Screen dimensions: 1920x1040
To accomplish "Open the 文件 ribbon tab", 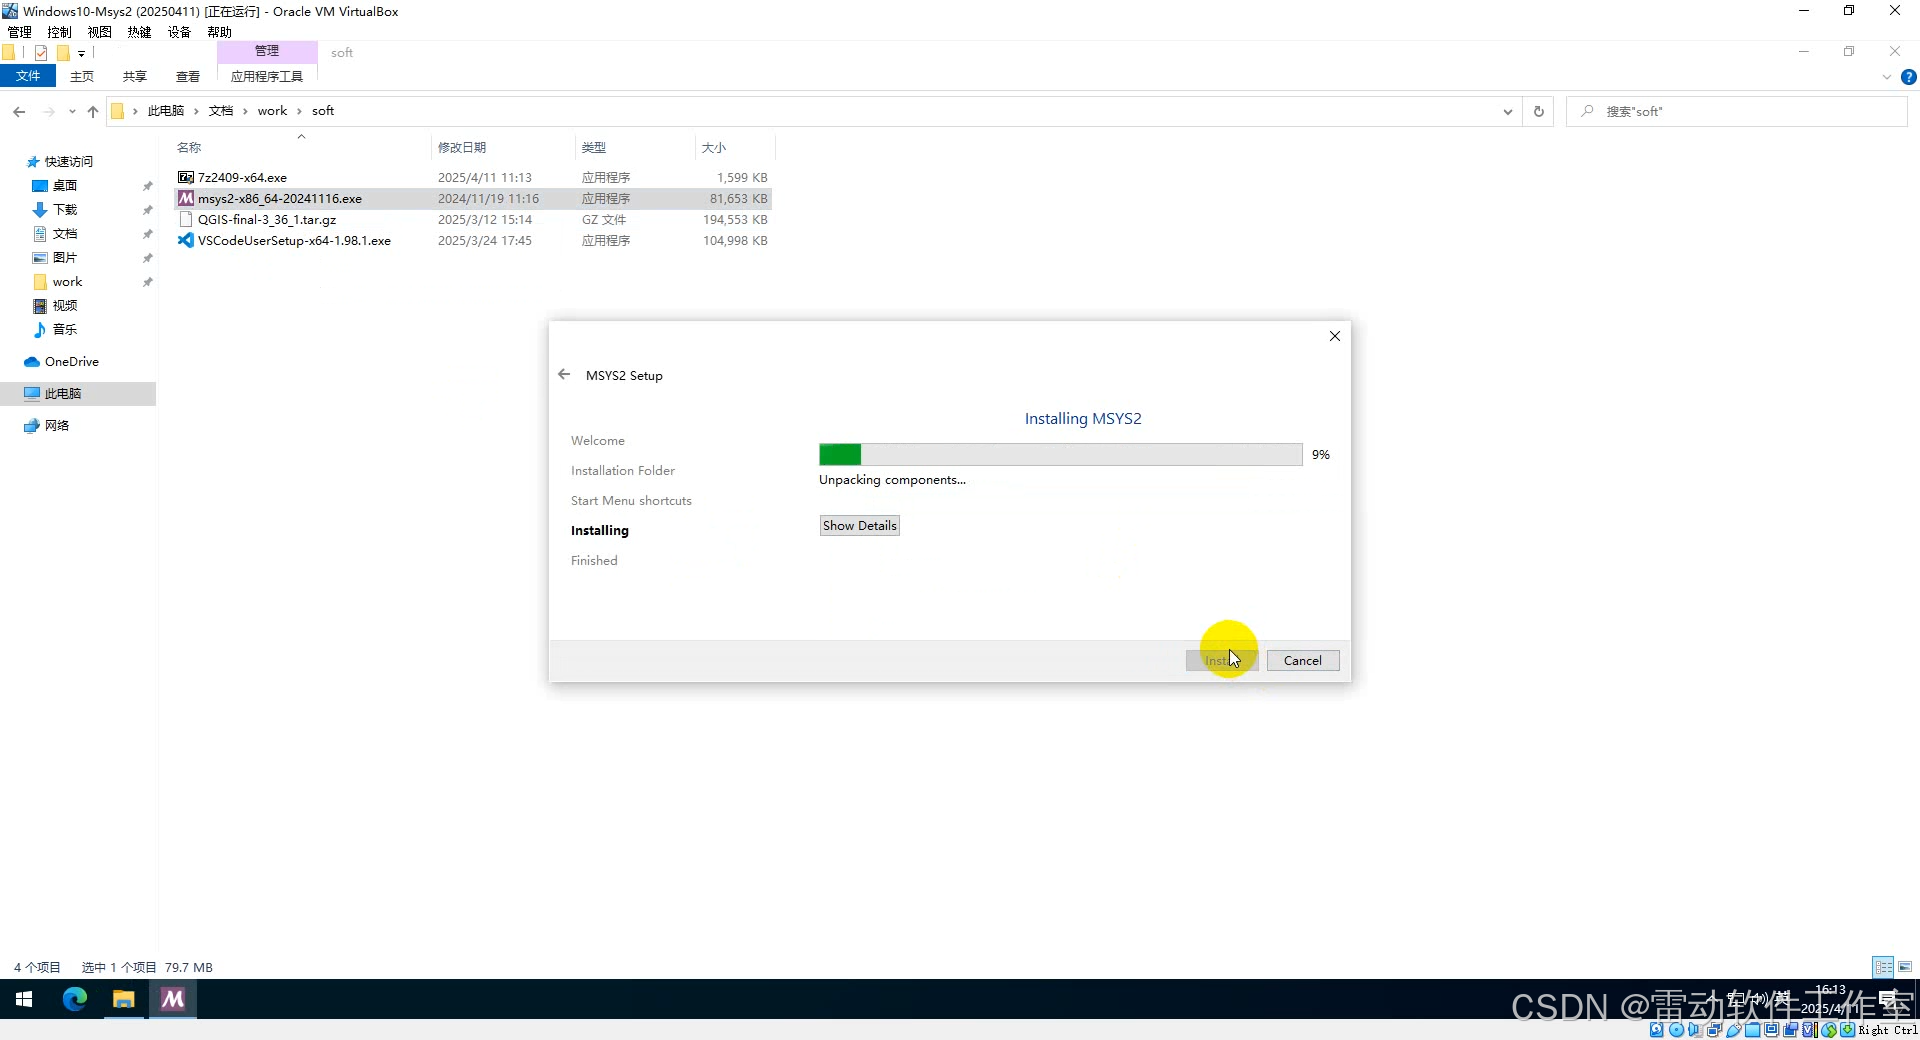I will 28,76.
